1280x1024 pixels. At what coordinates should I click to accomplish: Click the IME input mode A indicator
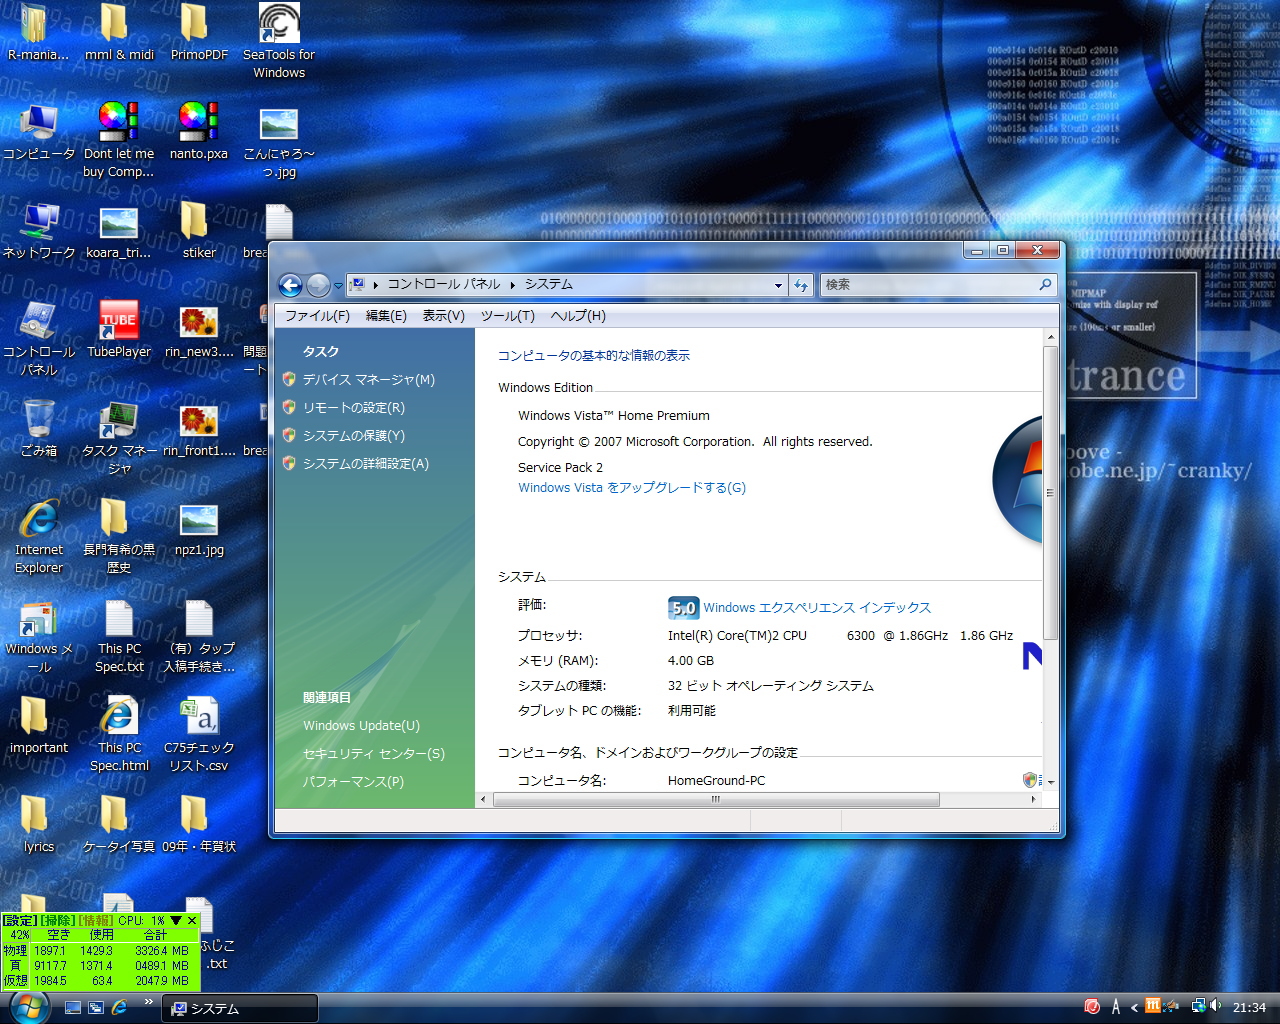click(1115, 1008)
